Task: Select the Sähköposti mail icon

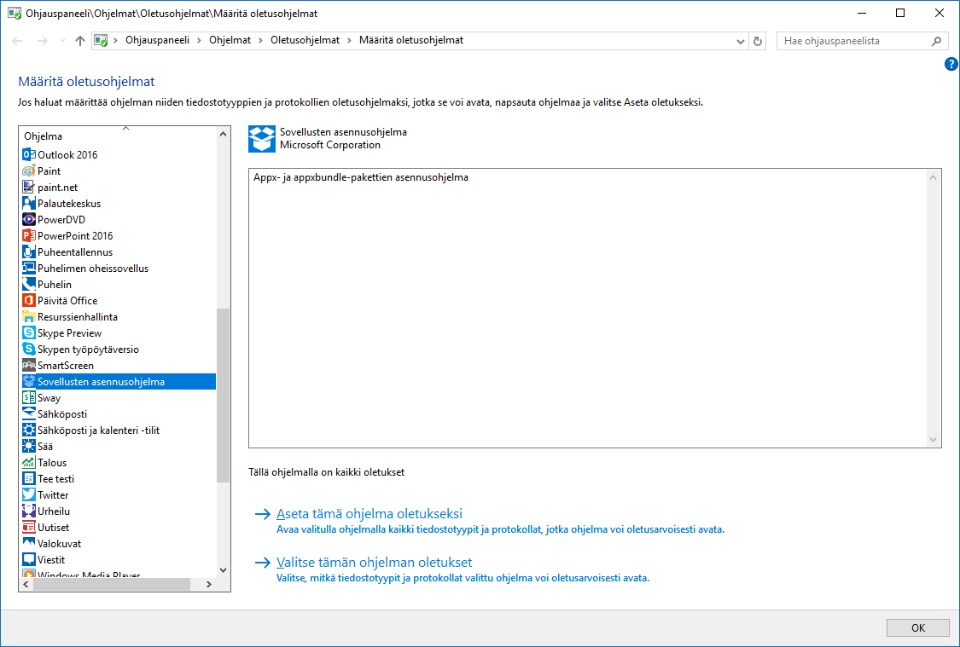Action: point(28,414)
